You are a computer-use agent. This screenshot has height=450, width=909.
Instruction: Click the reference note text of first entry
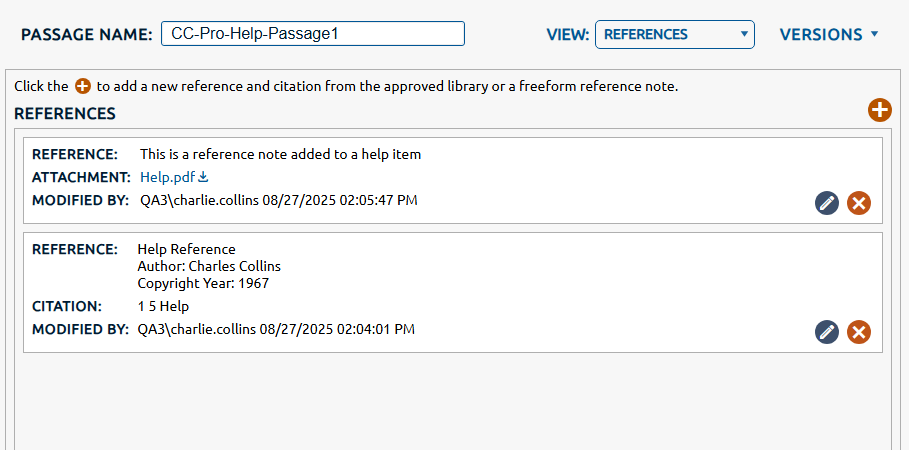pyautogui.click(x=280, y=154)
